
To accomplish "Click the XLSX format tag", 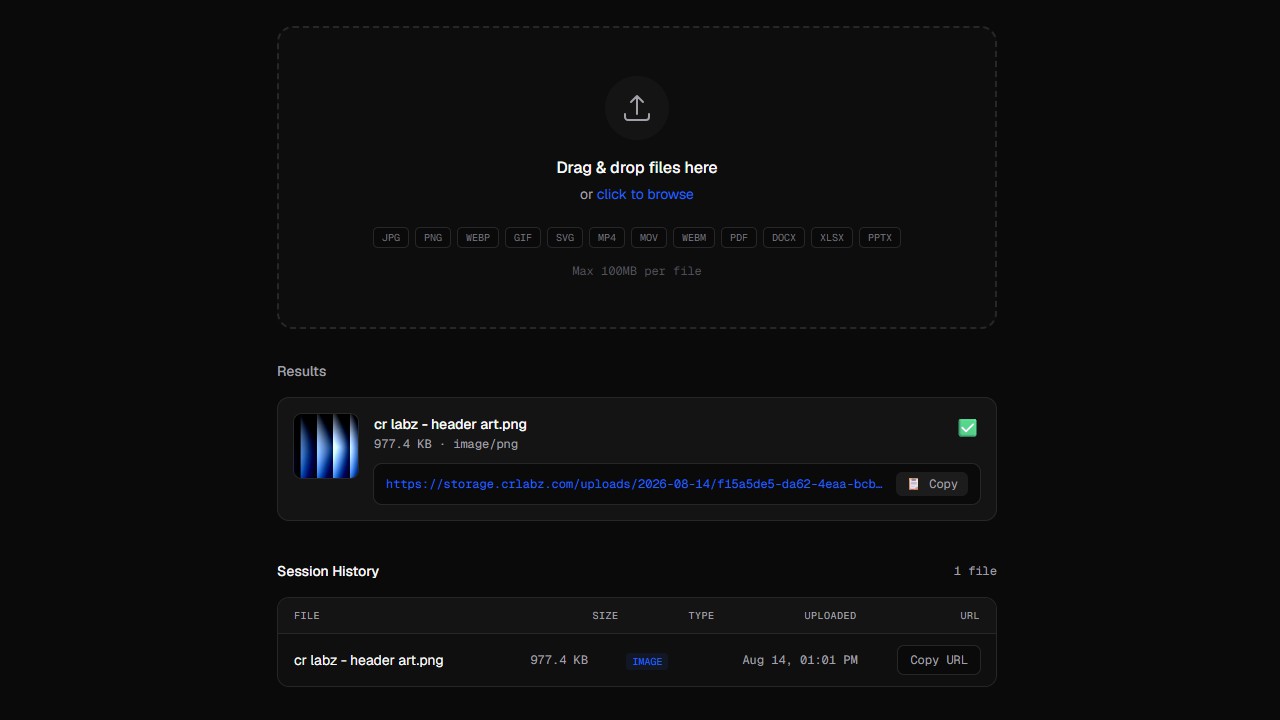I will click(832, 238).
